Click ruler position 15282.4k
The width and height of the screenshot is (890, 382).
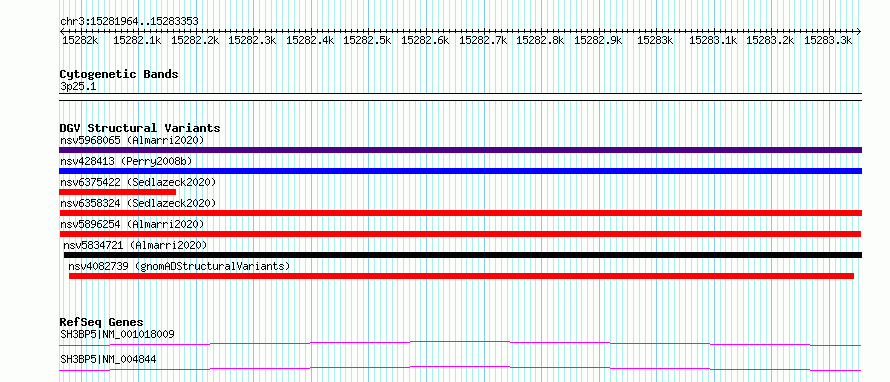coord(310,40)
